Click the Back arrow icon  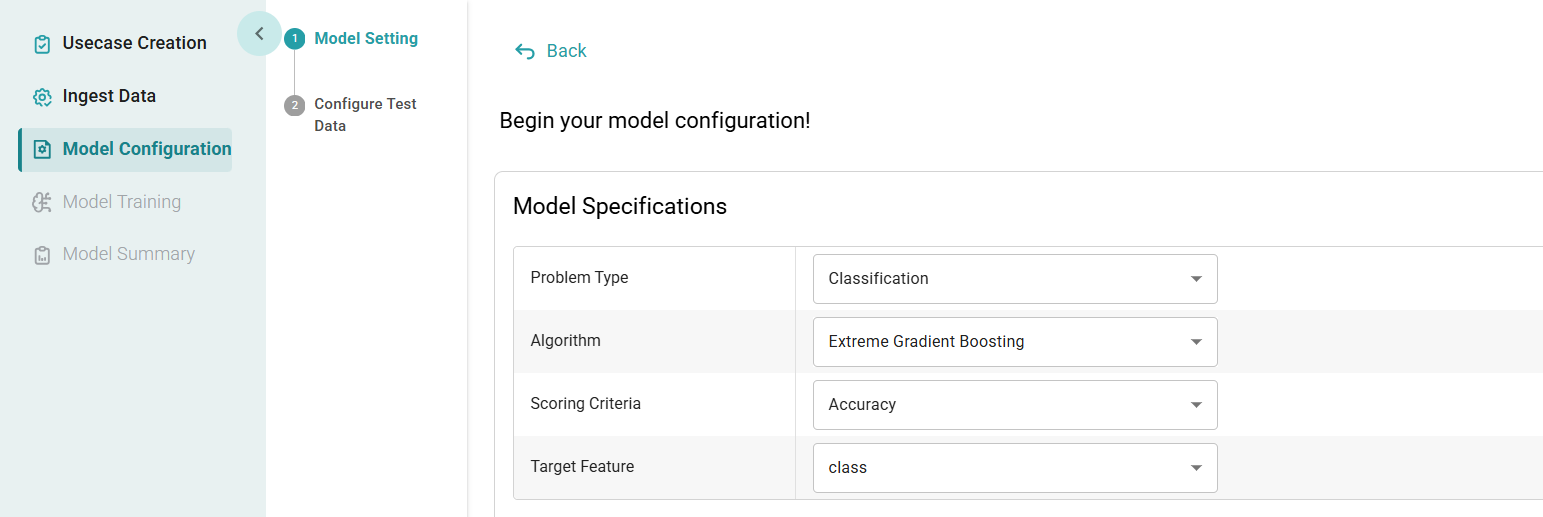[525, 51]
